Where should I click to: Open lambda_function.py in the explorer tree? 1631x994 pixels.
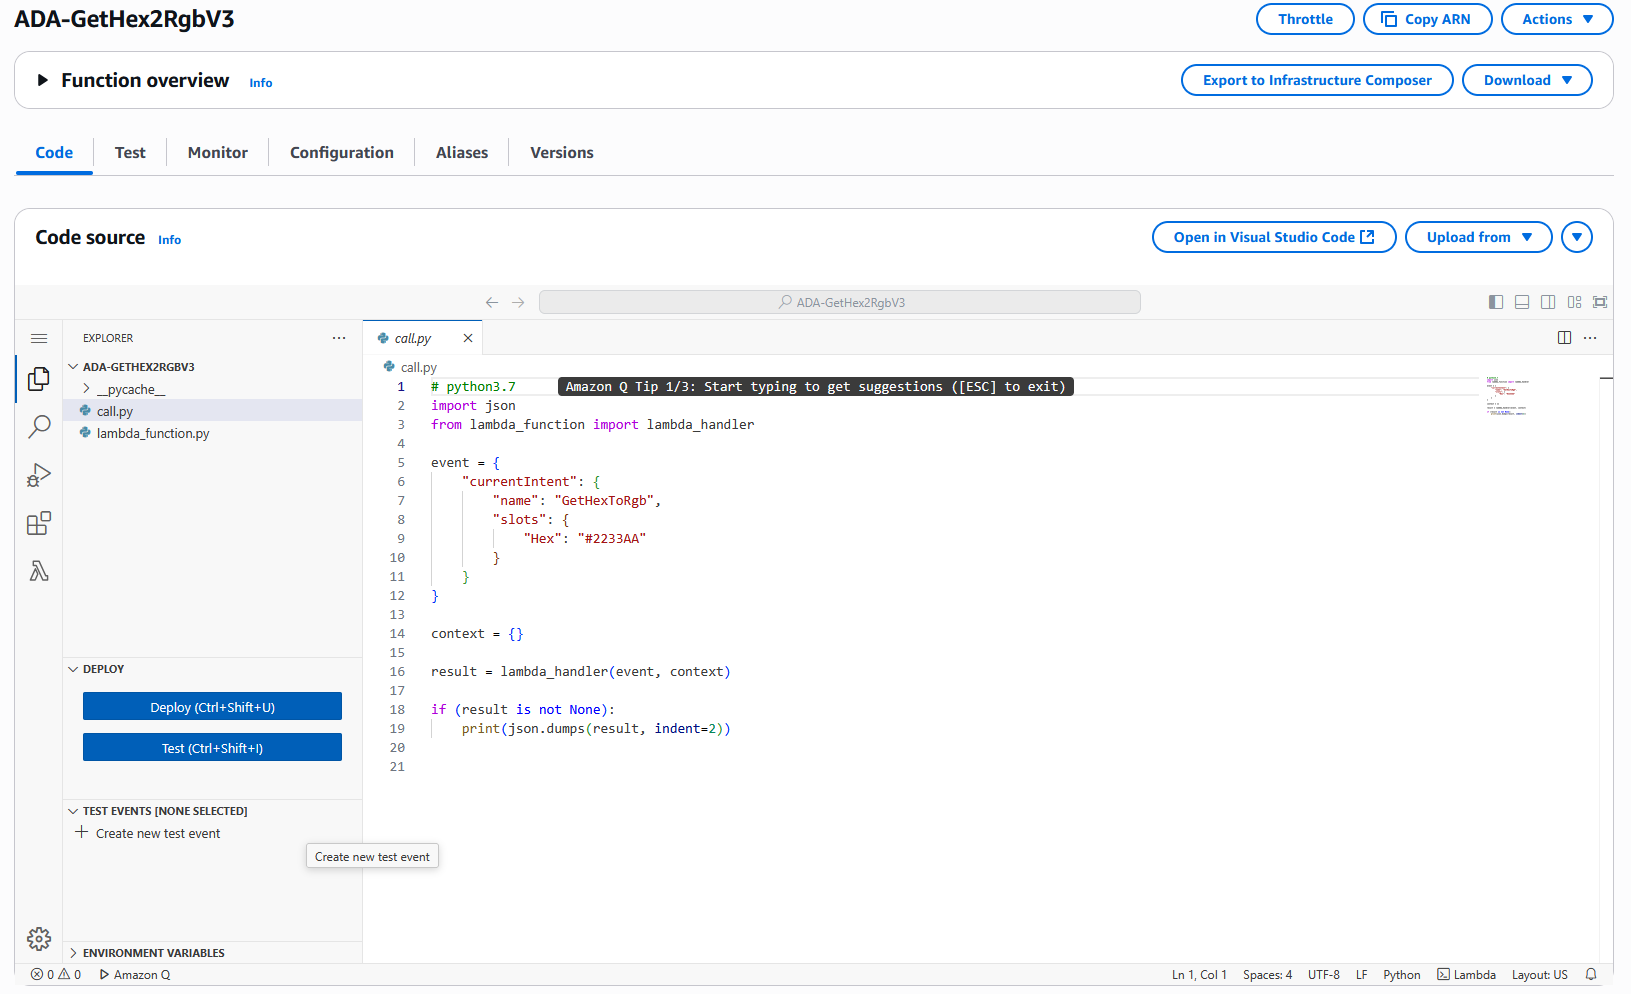pos(212,433)
